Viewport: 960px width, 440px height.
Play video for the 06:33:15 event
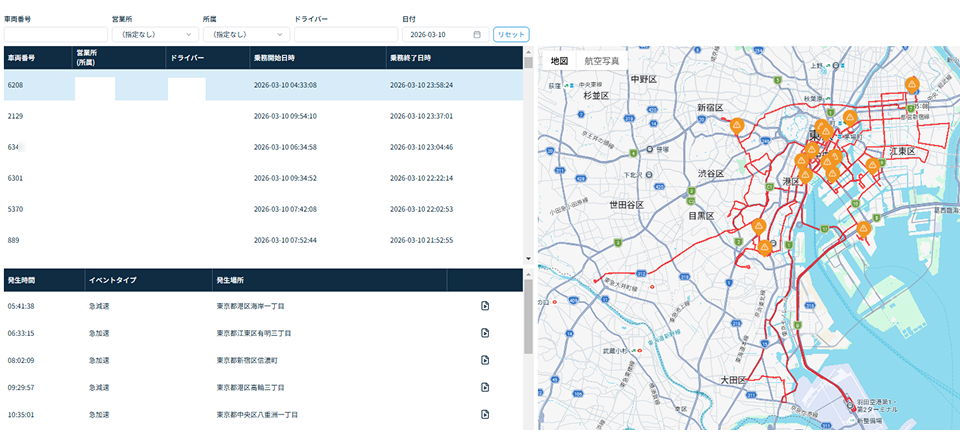485,333
